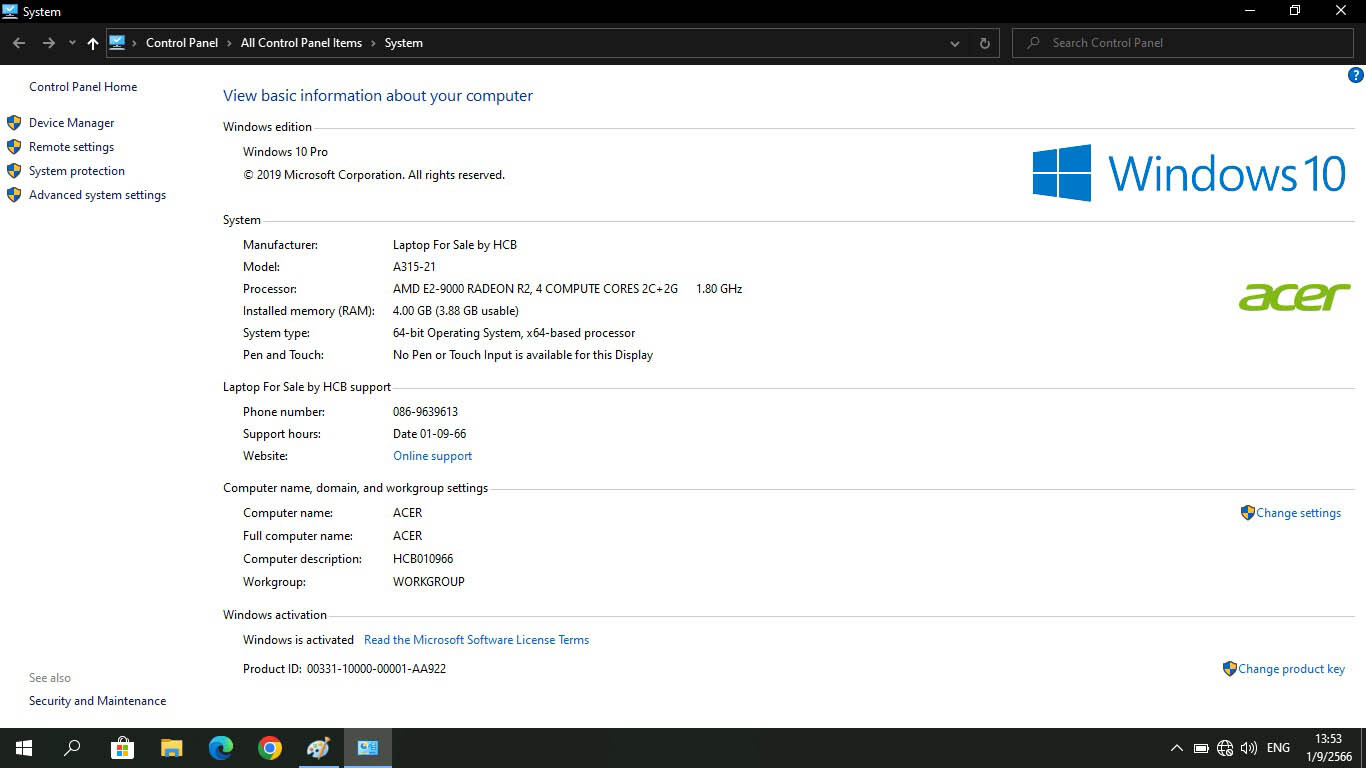Screen dimensions: 1366x768
Task: Open the Windows Start menu
Action: click(x=24, y=748)
